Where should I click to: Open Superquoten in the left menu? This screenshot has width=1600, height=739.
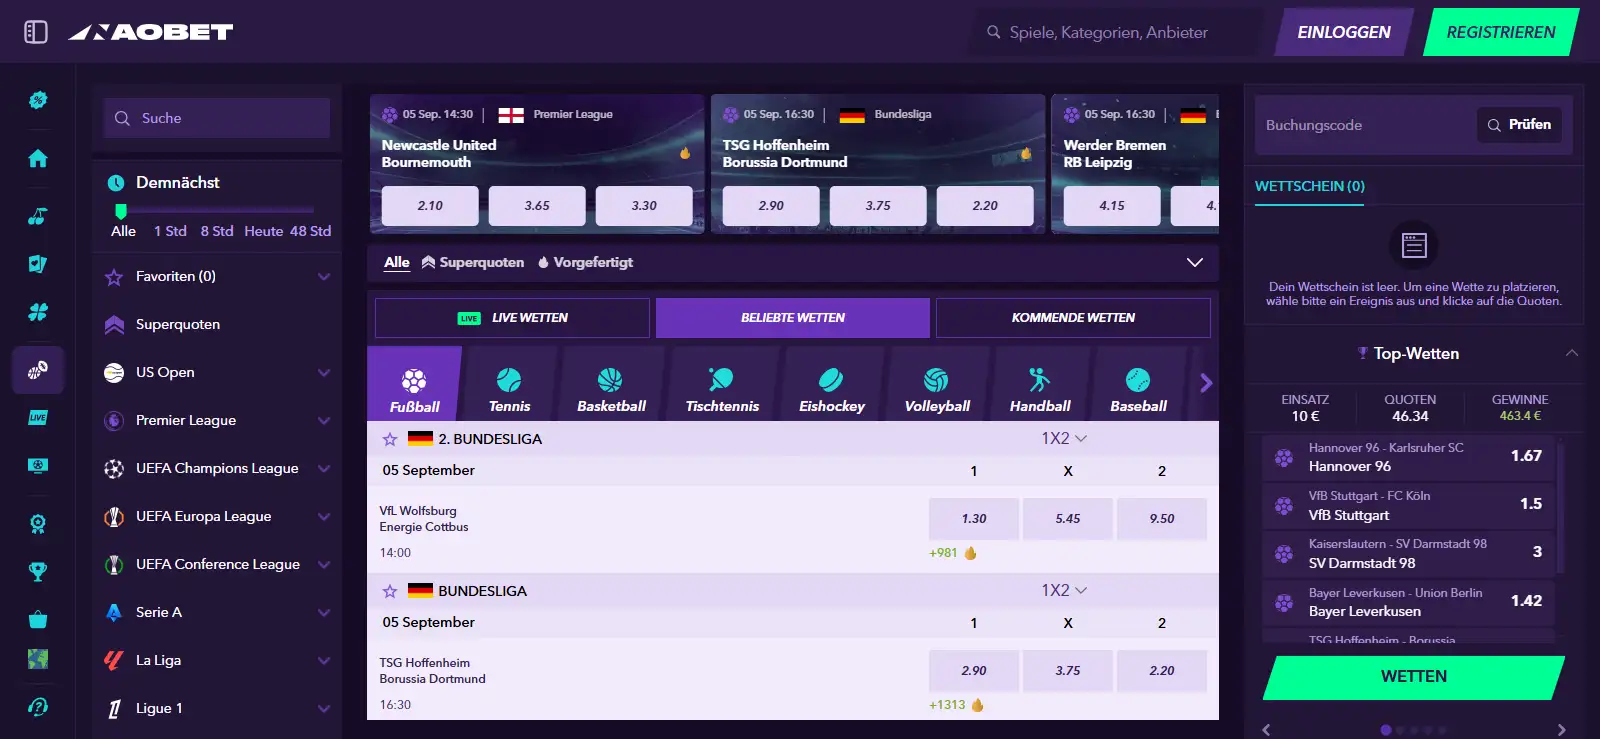pos(178,324)
